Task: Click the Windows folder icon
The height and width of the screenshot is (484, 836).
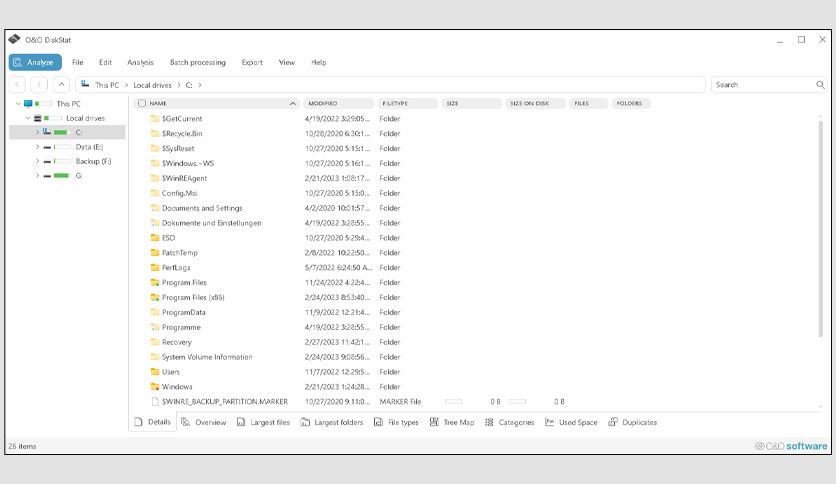Action: click(x=155, y=386)
